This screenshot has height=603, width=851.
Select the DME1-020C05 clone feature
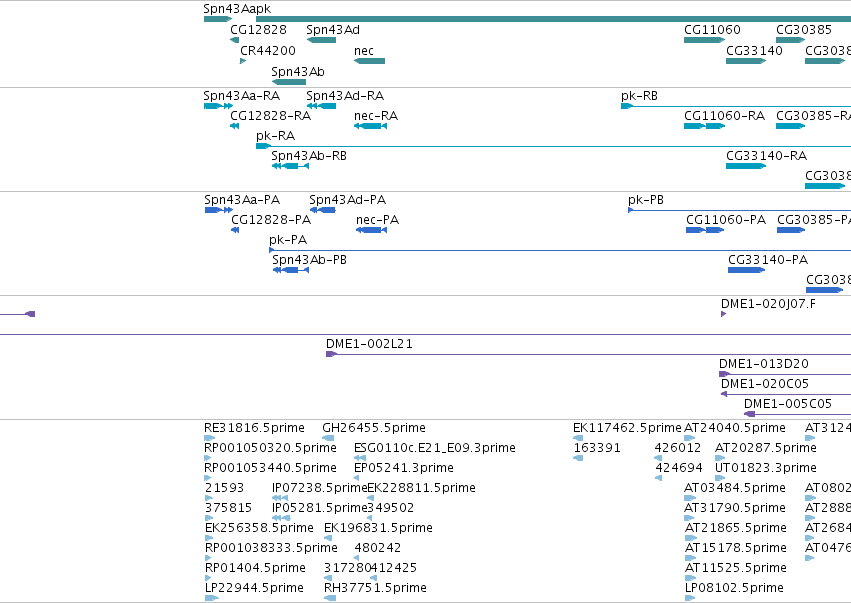click(786, 394)
